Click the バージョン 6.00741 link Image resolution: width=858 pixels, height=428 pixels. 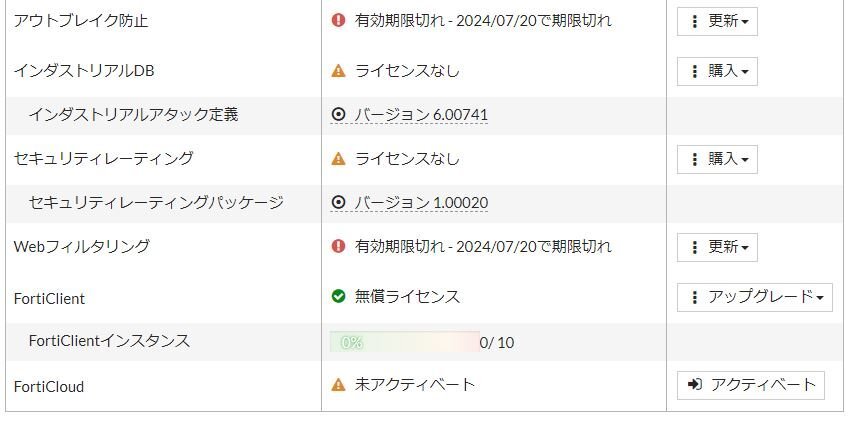pos(421,115)
